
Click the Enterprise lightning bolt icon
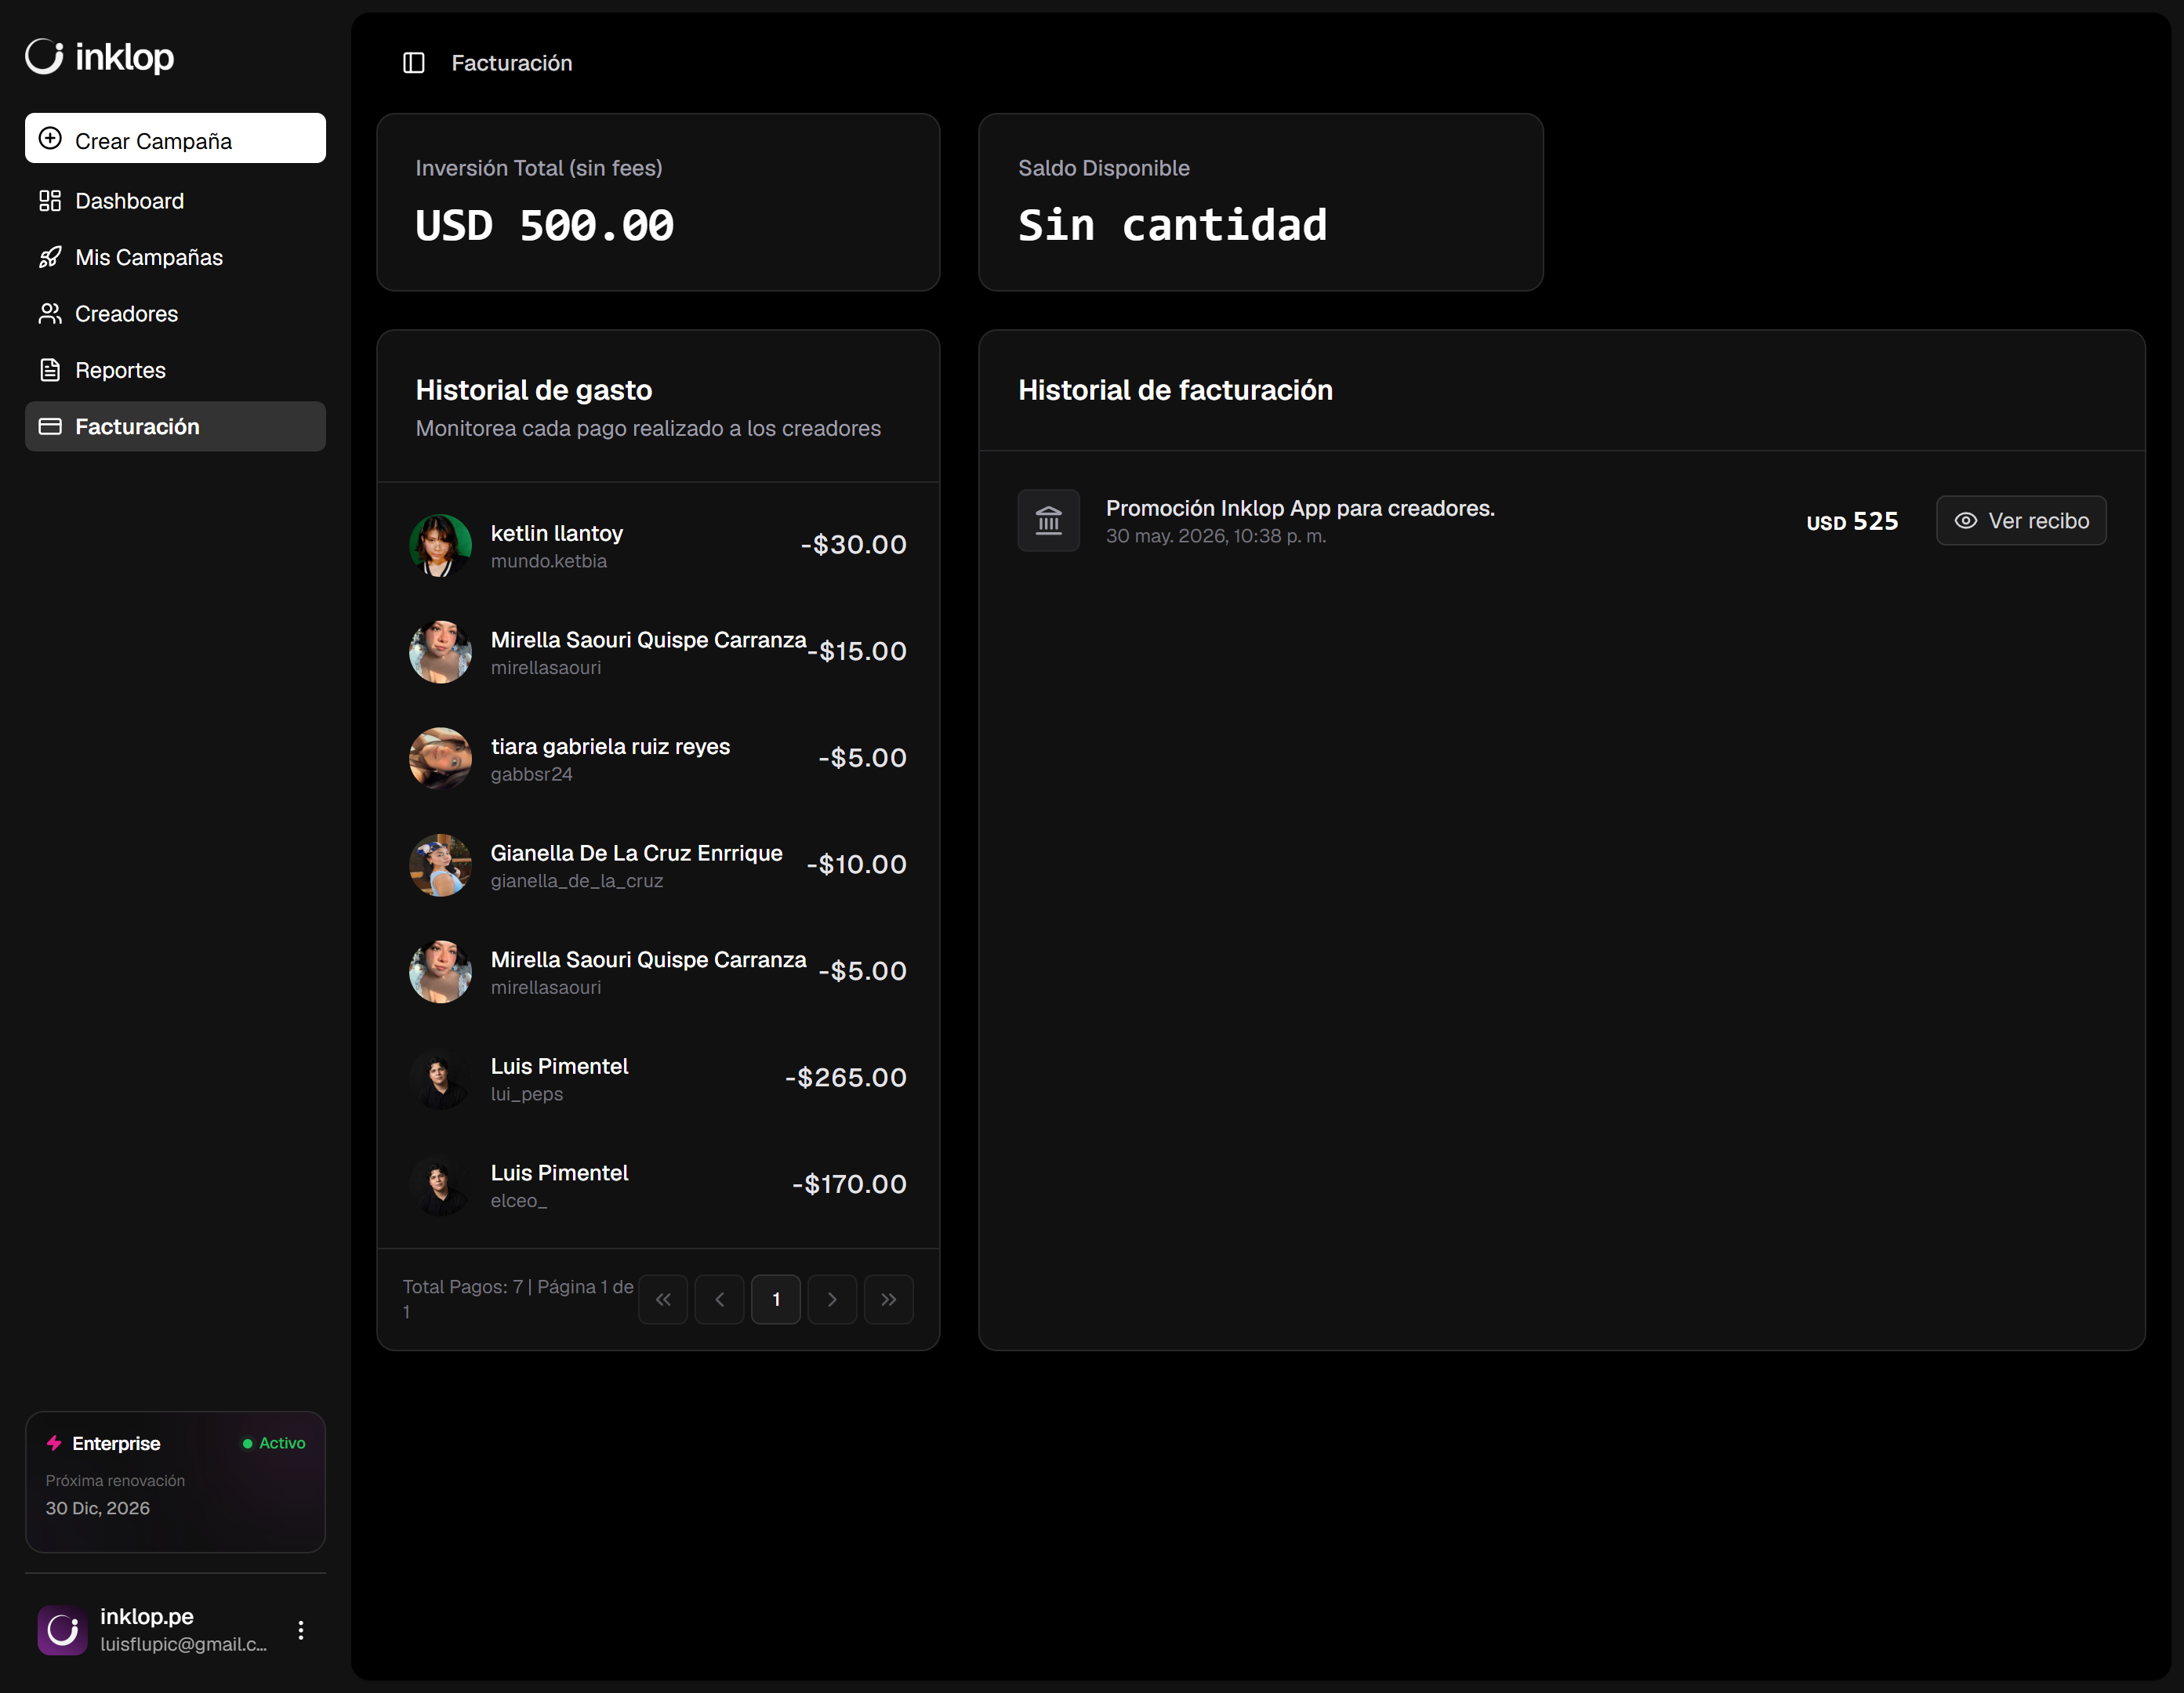54,1443
